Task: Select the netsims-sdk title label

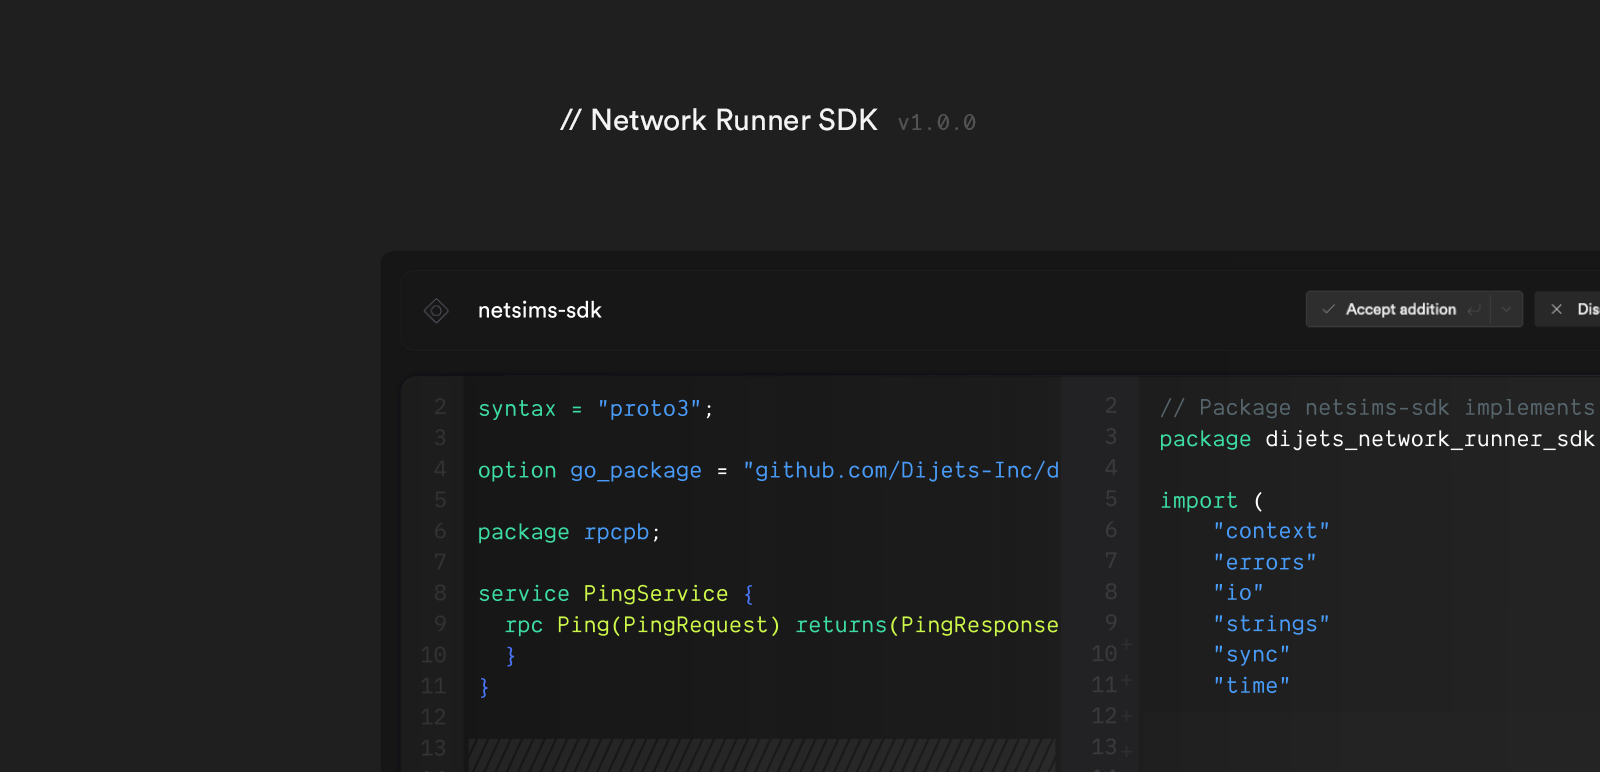Action: tap(539, 311)
